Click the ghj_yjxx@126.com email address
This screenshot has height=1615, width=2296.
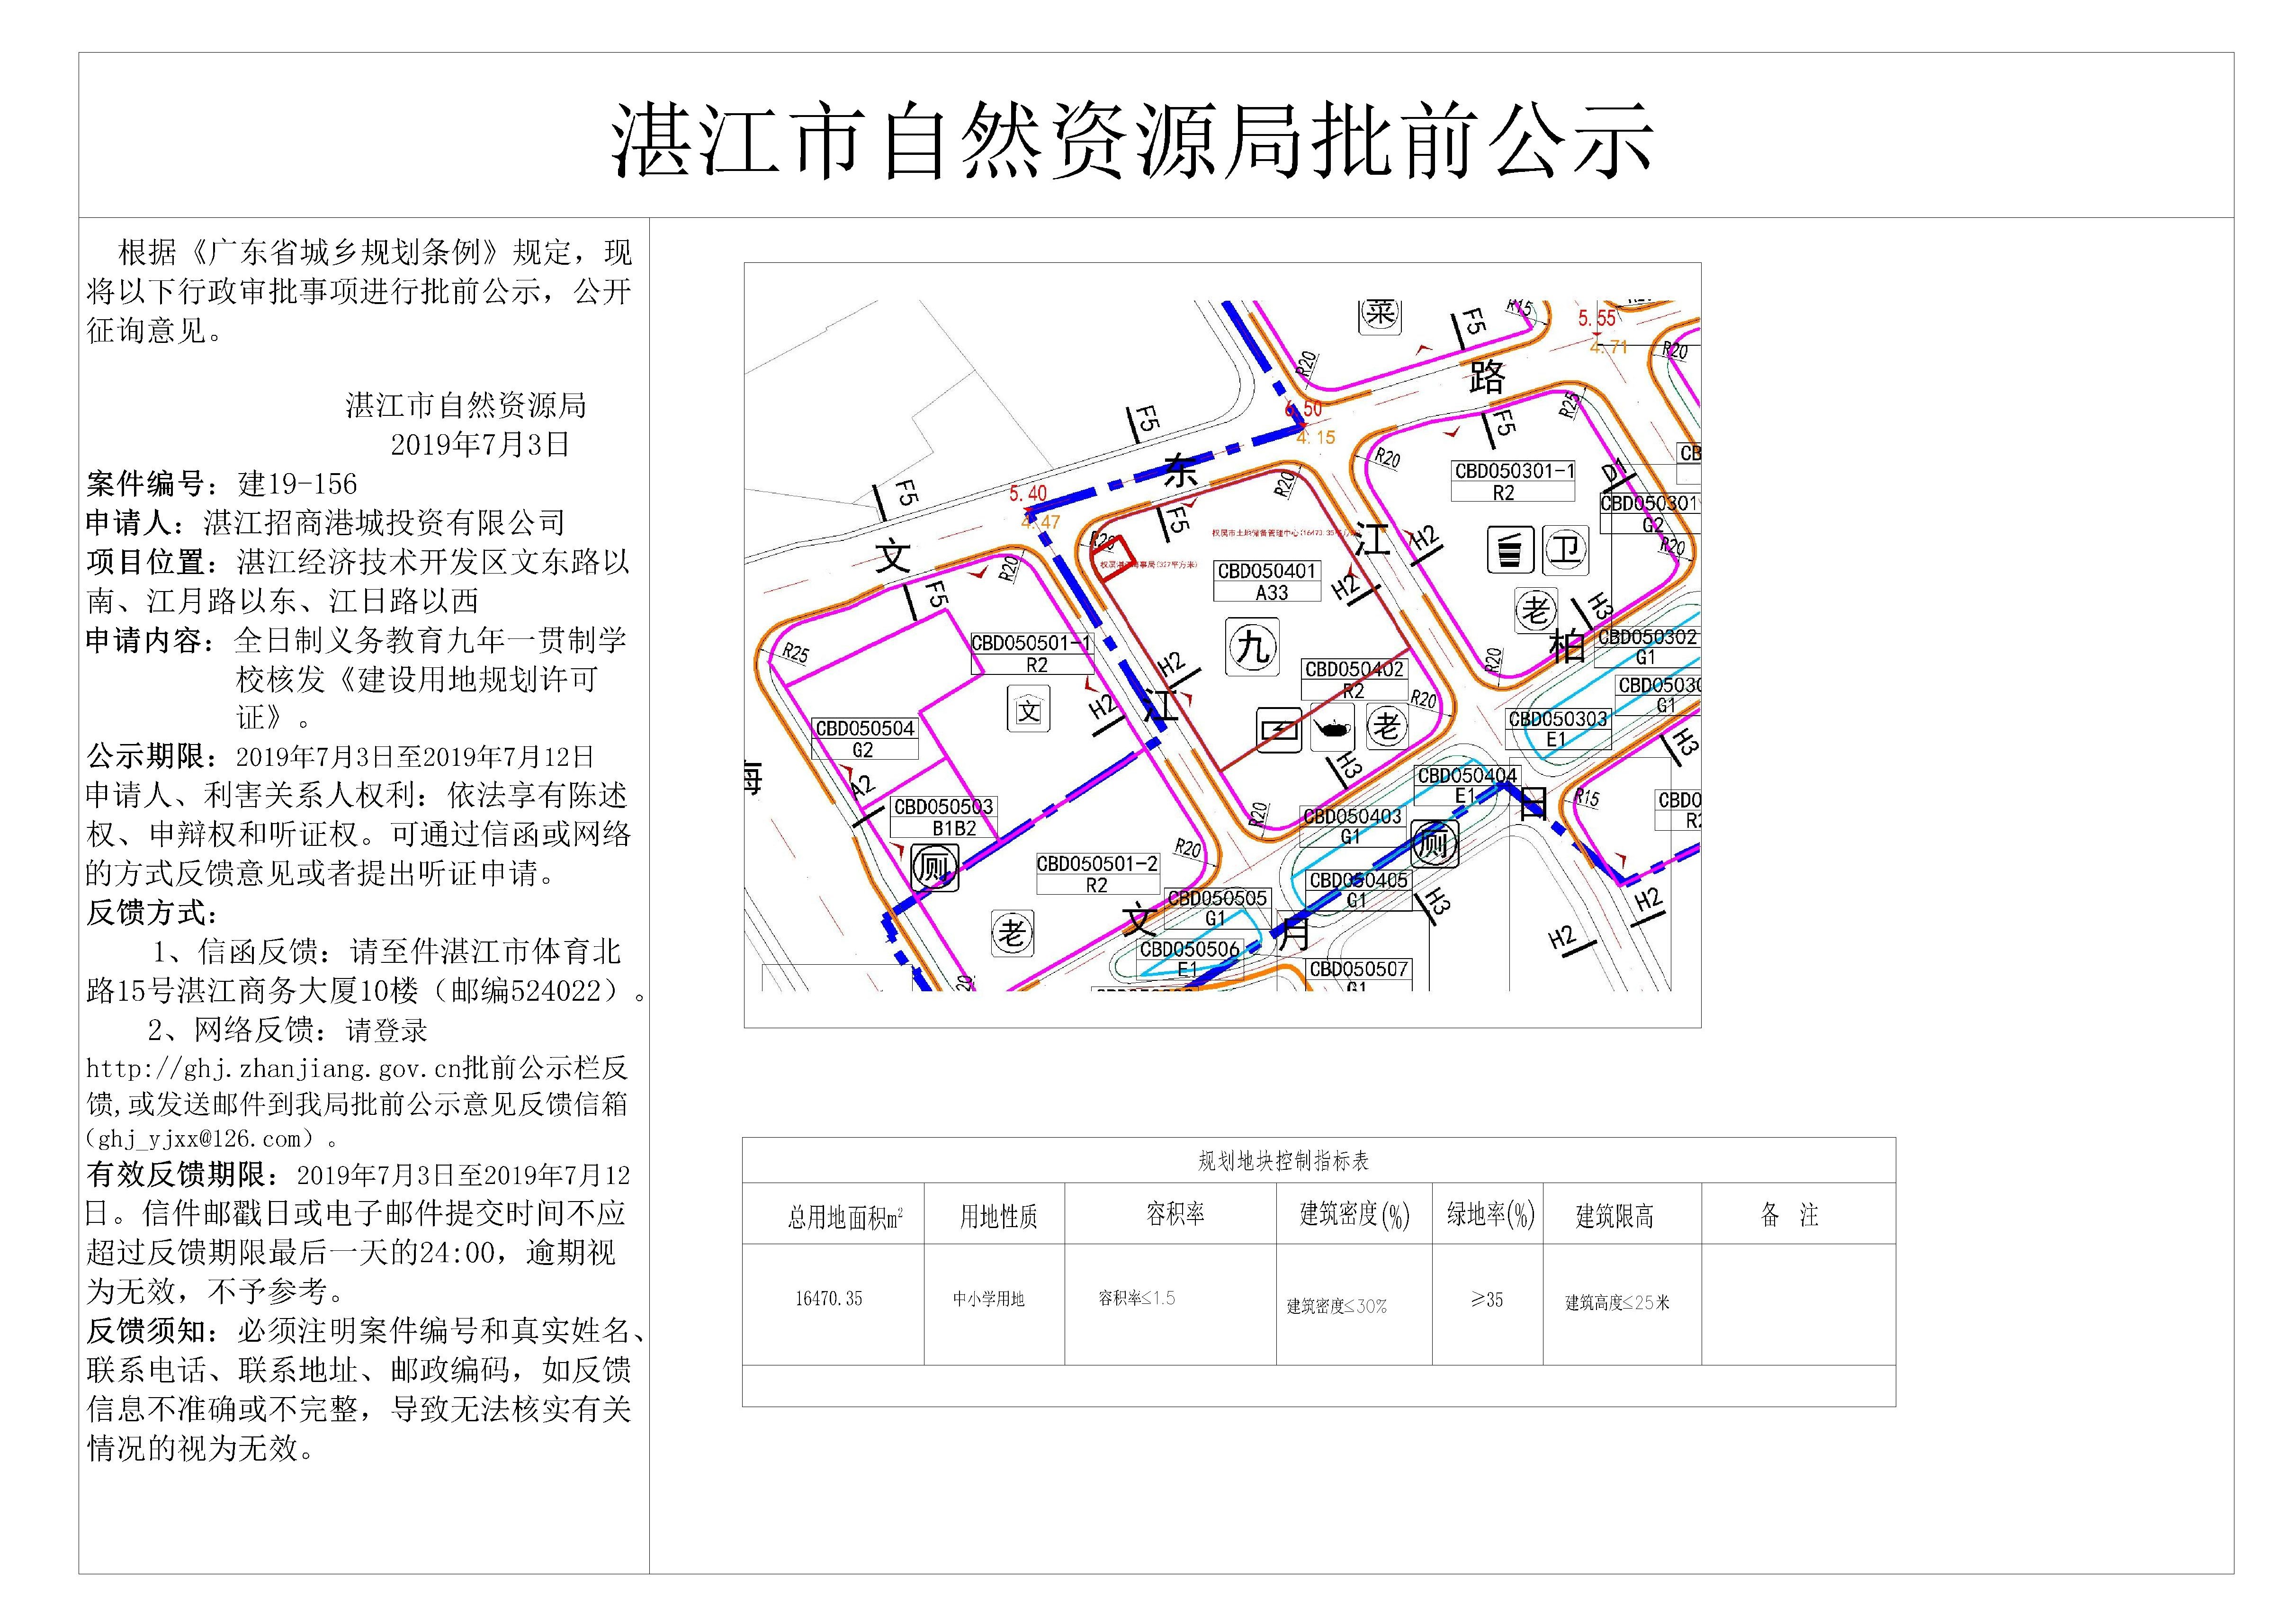[x=200, y=1139]
